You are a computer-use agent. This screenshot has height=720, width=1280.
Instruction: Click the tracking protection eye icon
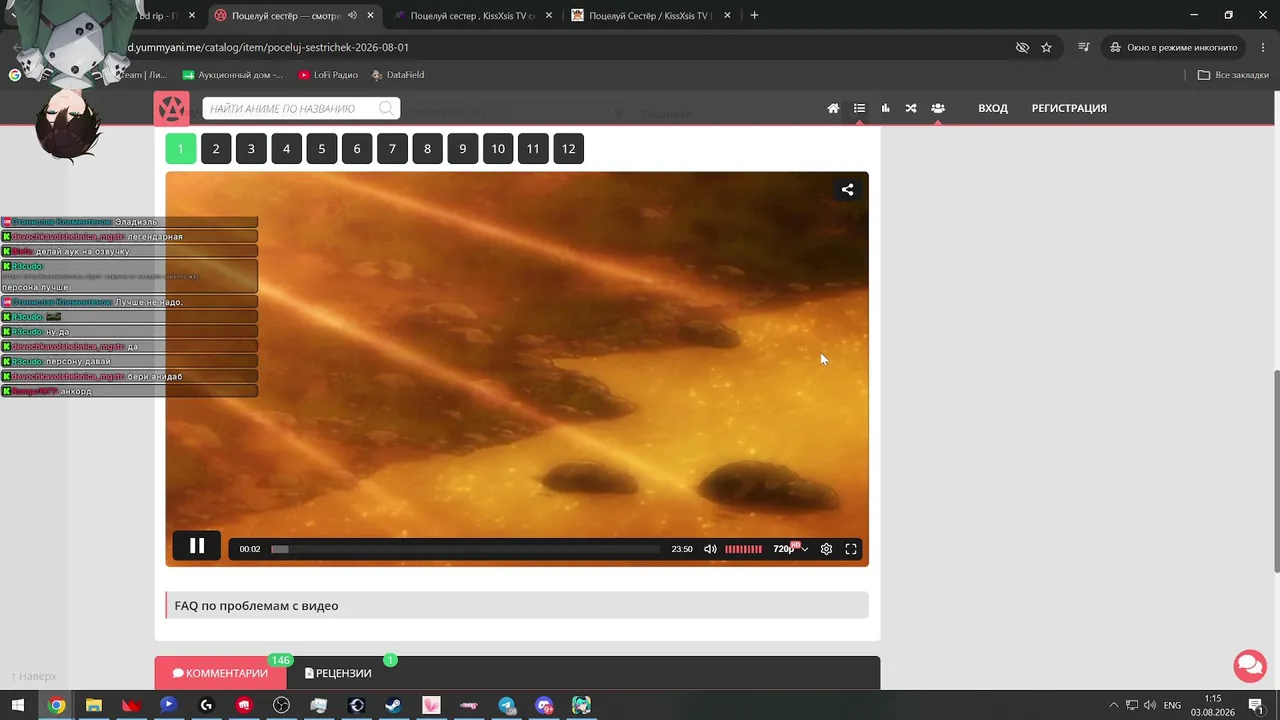[x=1022, y=47]
